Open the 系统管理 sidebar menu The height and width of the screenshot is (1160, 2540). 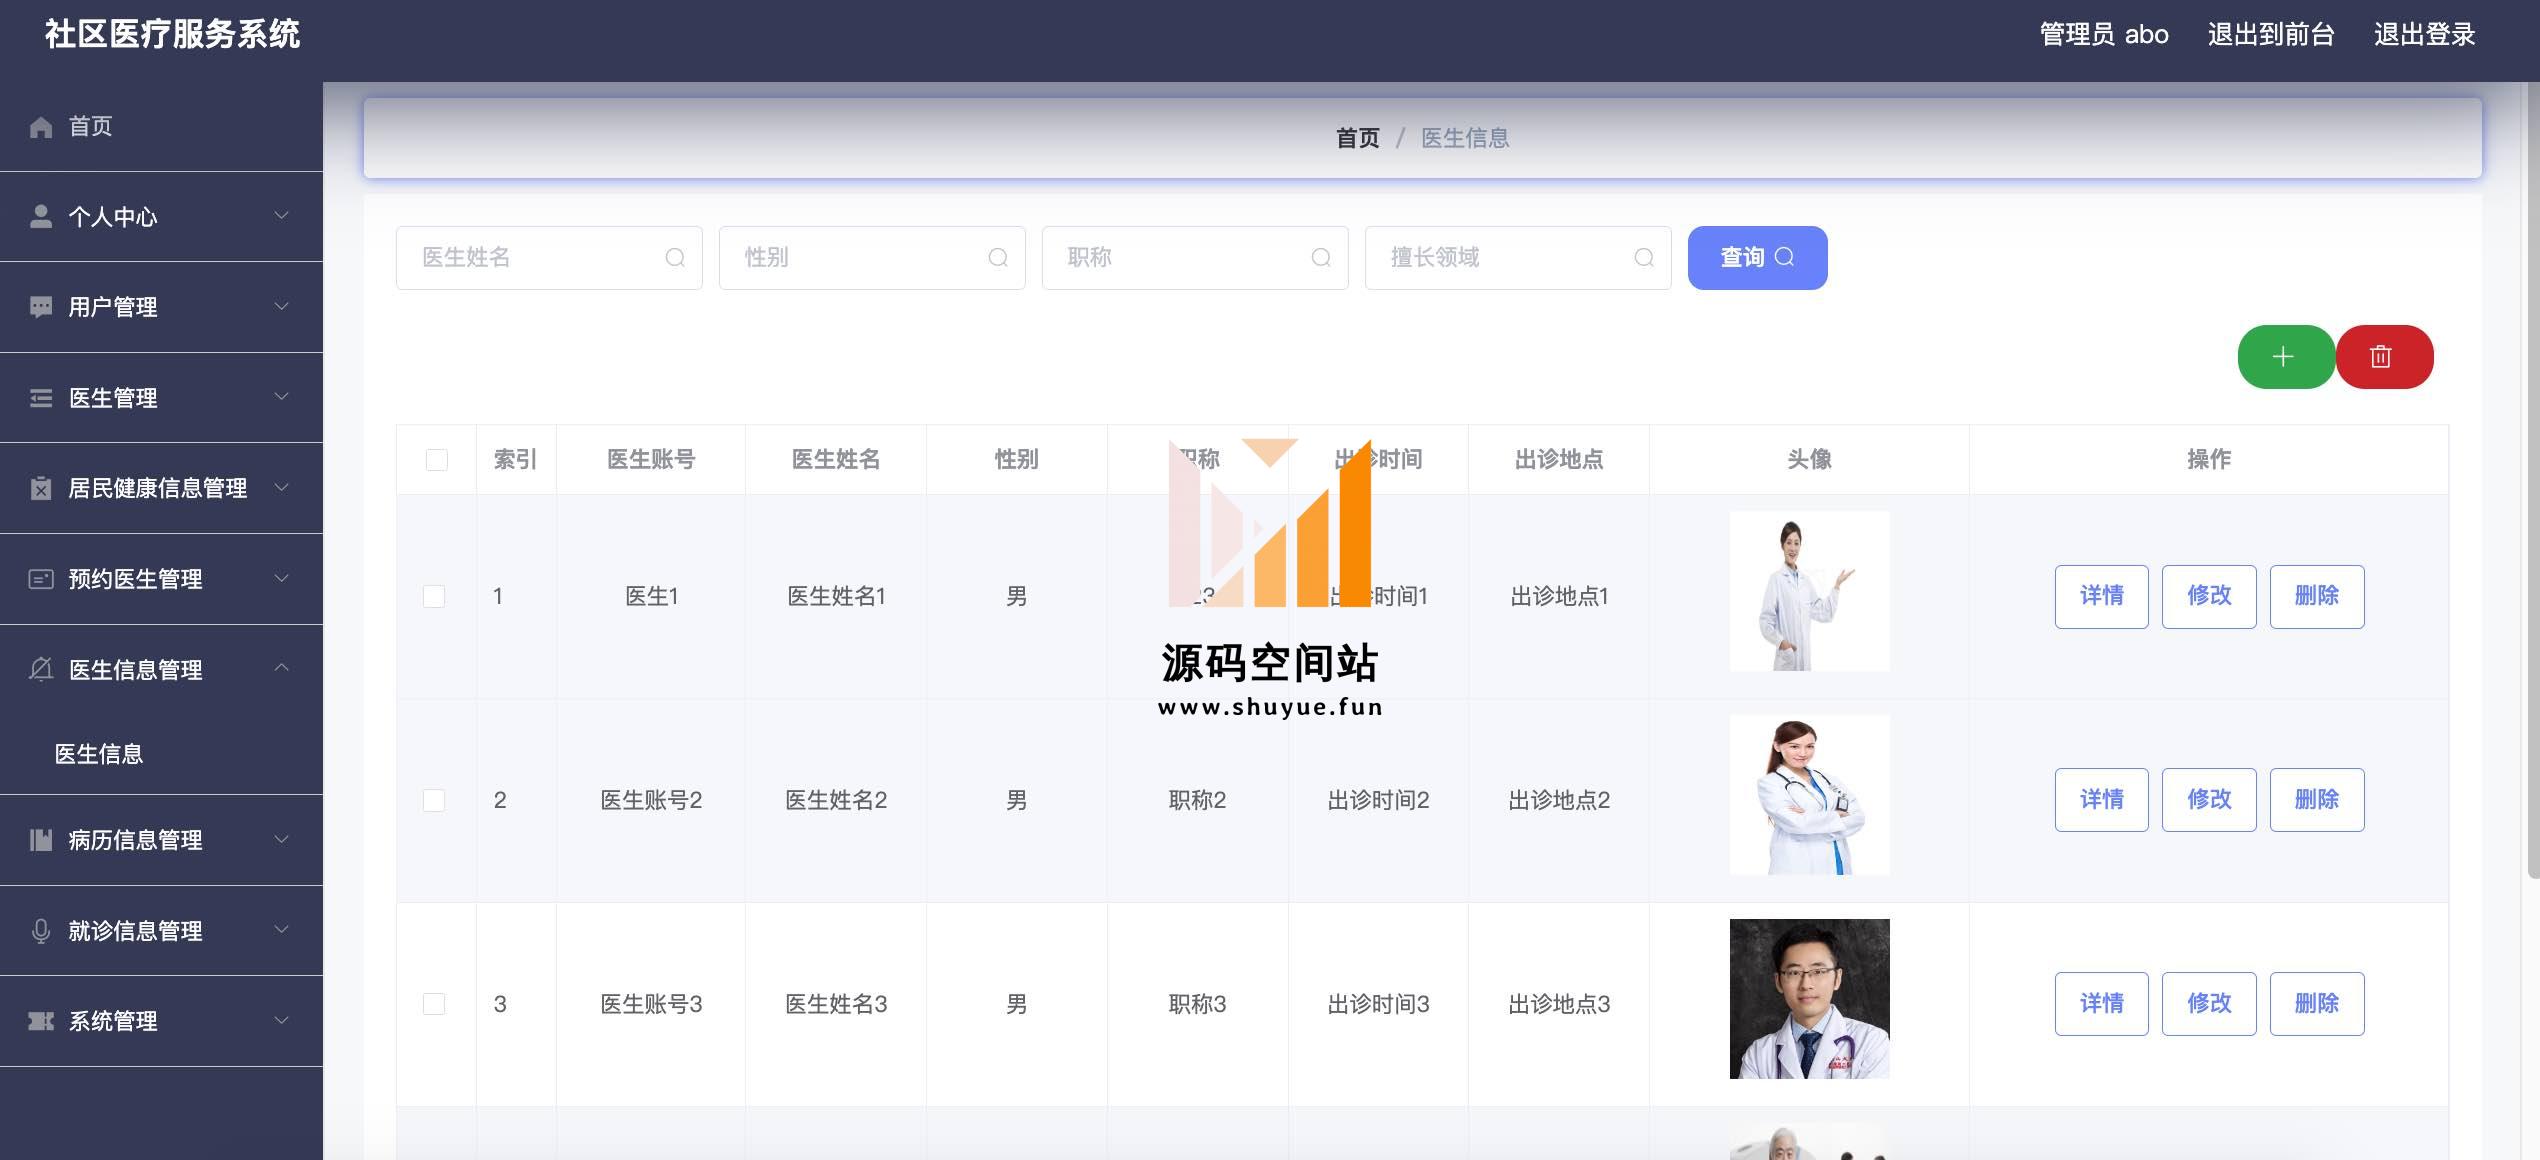pos(161,1021)
